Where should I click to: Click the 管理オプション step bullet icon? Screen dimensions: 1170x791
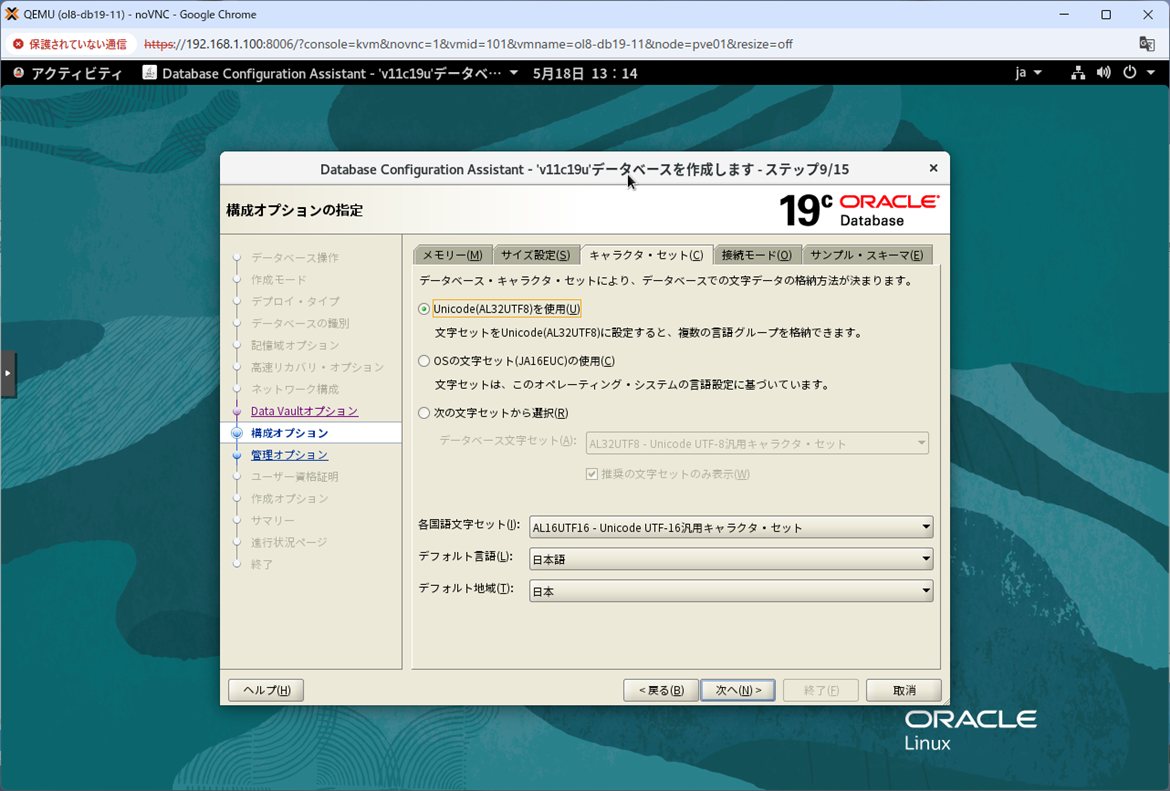[x=237, y=455]
